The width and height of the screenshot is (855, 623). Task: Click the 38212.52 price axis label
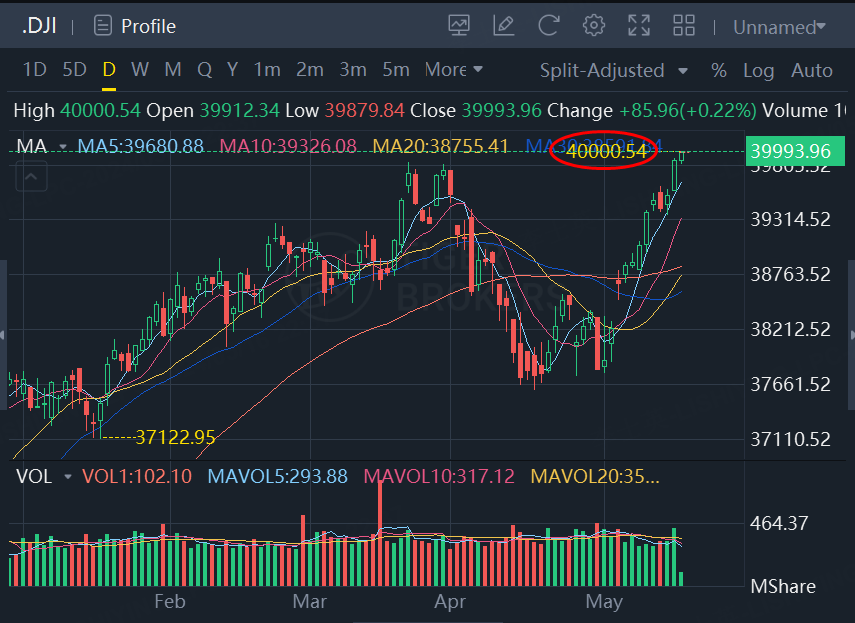(791, 329)
